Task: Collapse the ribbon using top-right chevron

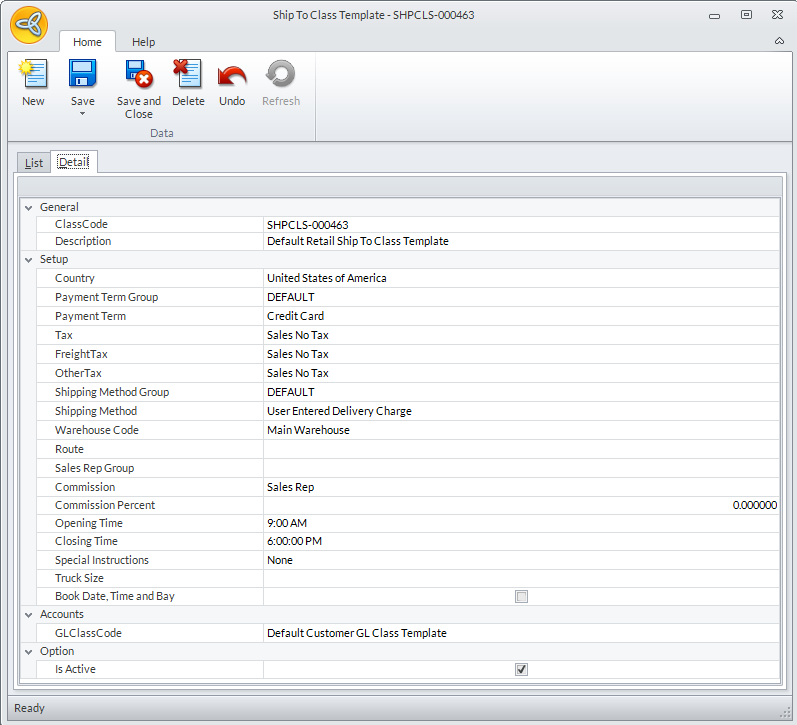Action: click(x=779, y=41)
